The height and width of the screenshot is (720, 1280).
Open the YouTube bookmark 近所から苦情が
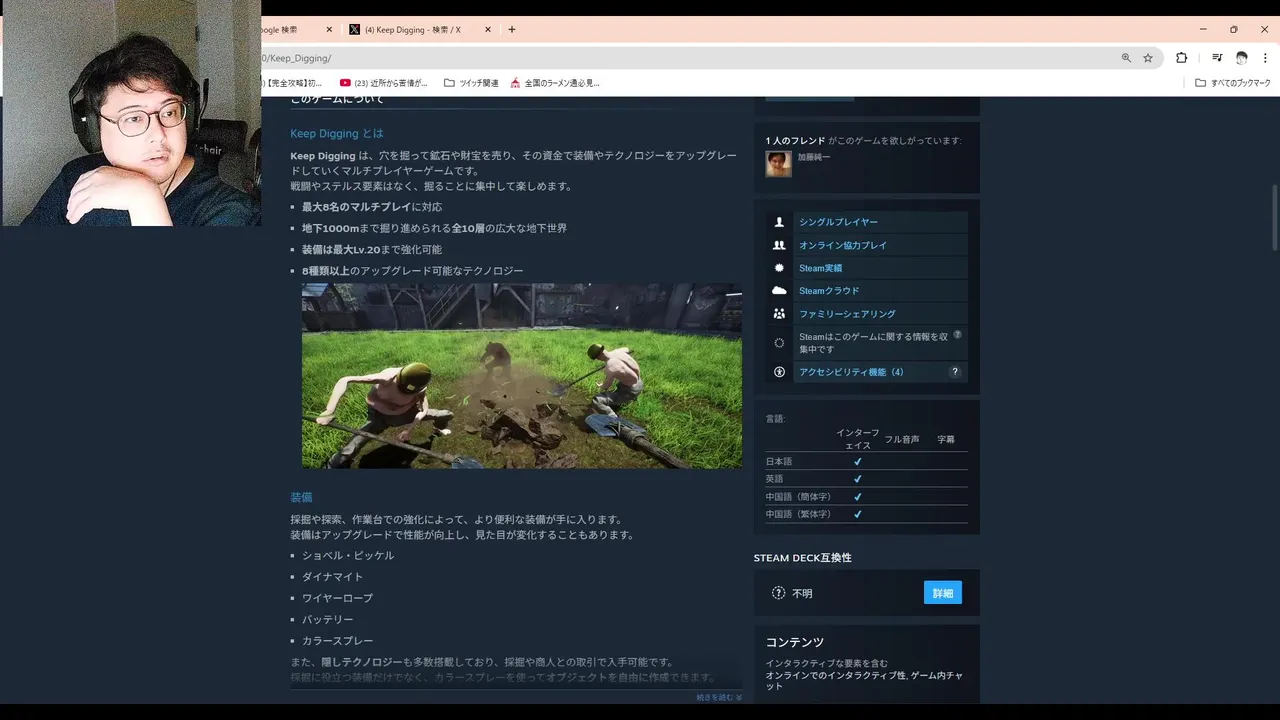pos(384,83)
